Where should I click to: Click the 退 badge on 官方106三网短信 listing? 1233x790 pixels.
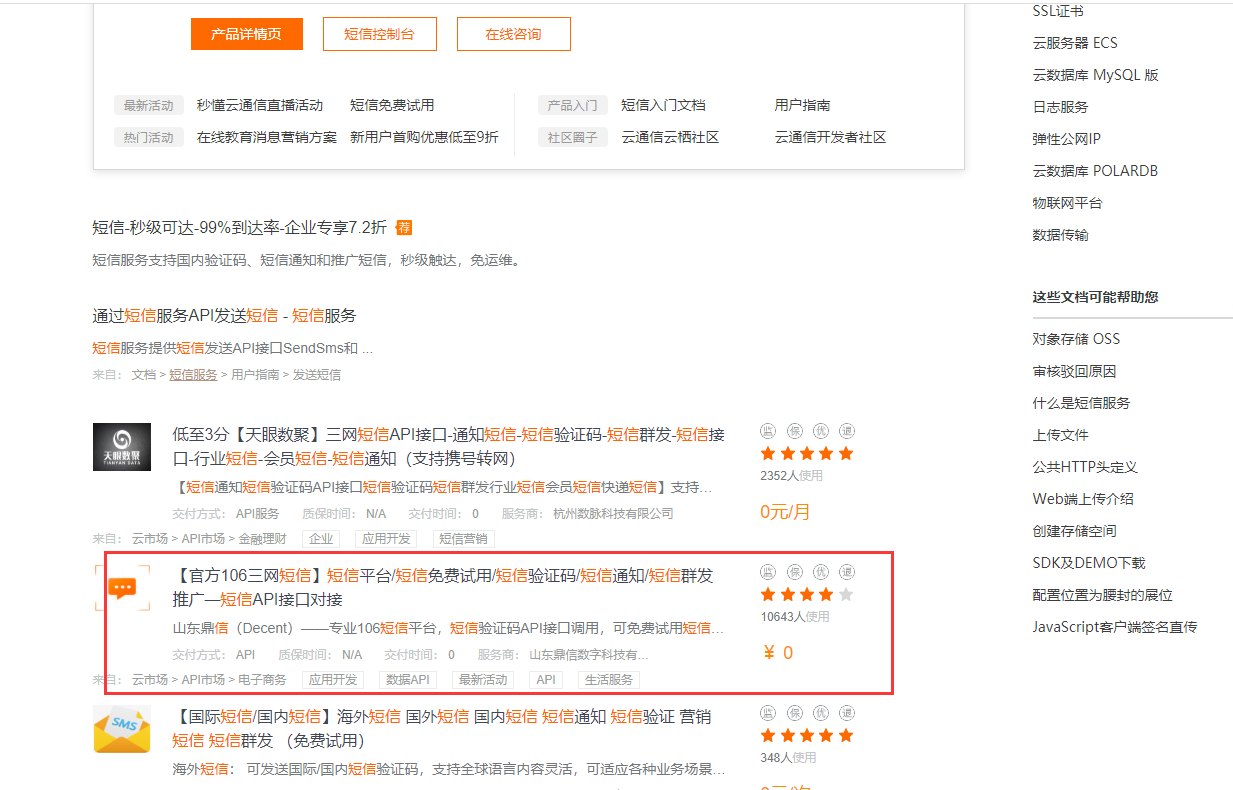pyautogui.click(x=846, y=572)
